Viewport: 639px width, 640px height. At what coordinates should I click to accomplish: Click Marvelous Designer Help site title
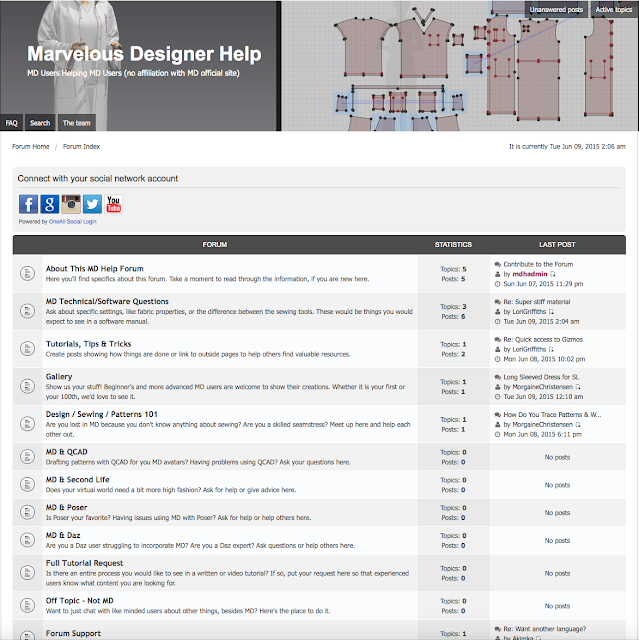coord(144,54)
